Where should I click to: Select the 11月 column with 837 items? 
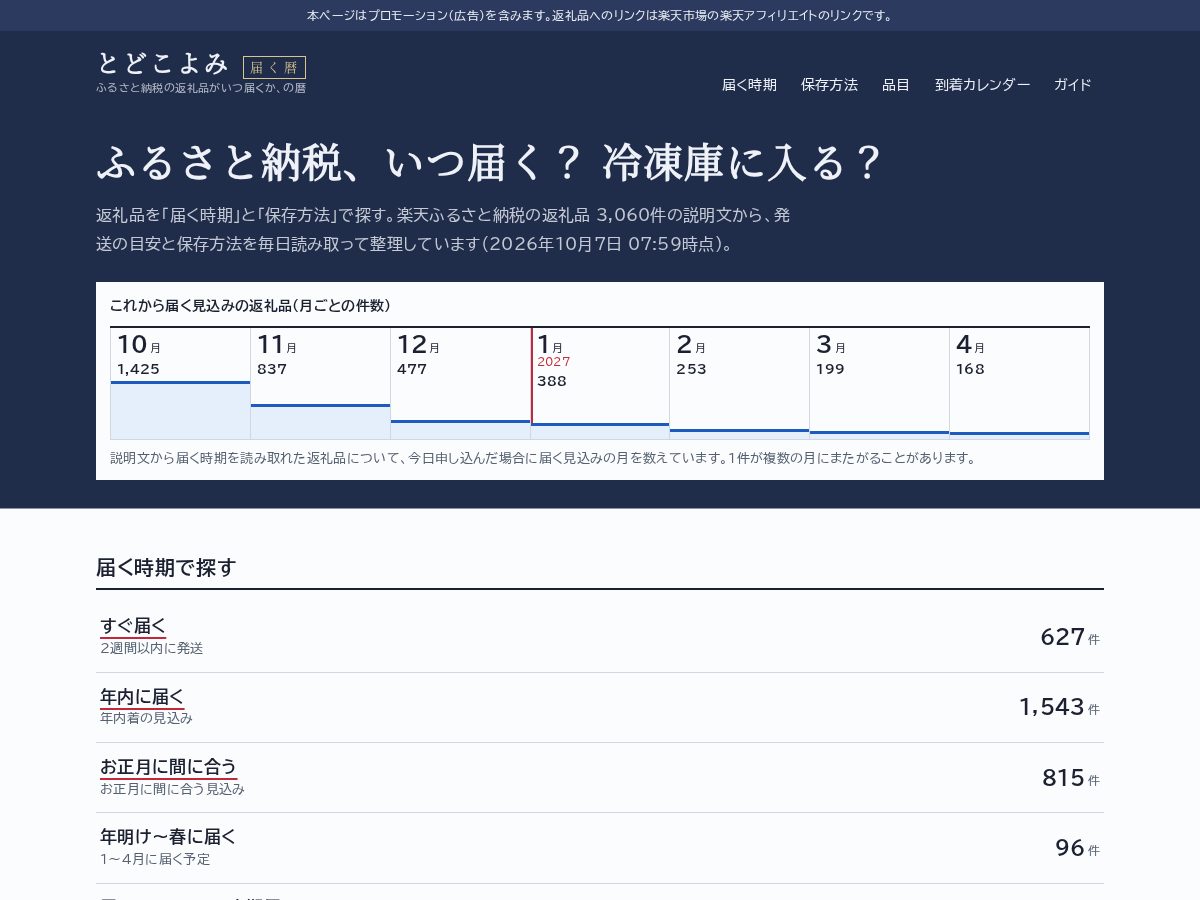(x=320, y=384)
